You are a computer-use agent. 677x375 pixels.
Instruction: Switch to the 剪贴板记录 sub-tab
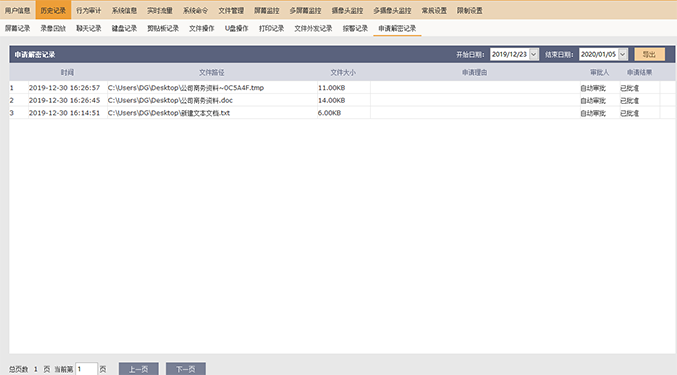(163, 28)
